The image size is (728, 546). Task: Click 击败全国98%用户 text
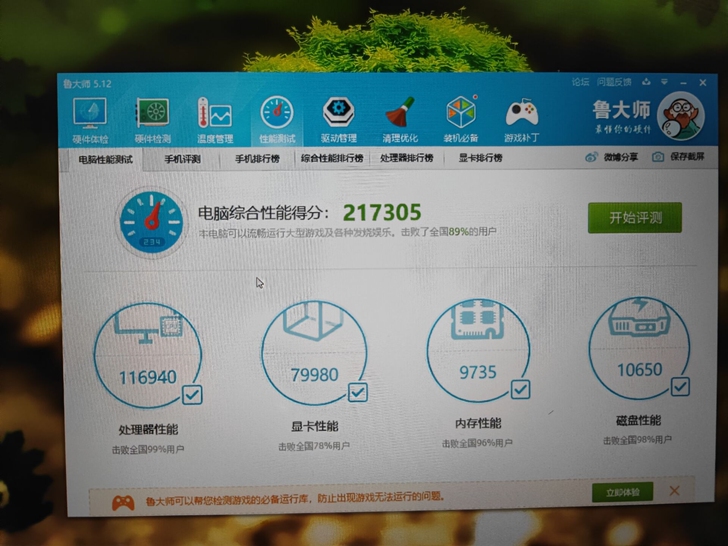coord(637,440)
